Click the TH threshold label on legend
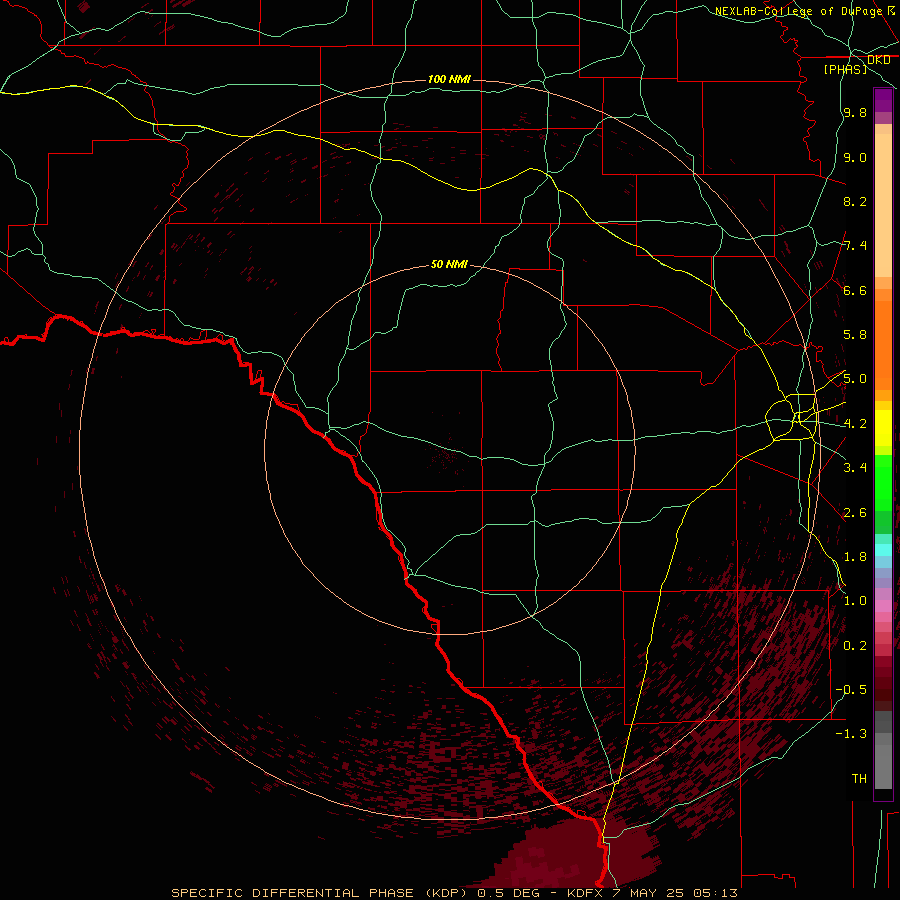The image size is (900, 900). pos(859,779)
